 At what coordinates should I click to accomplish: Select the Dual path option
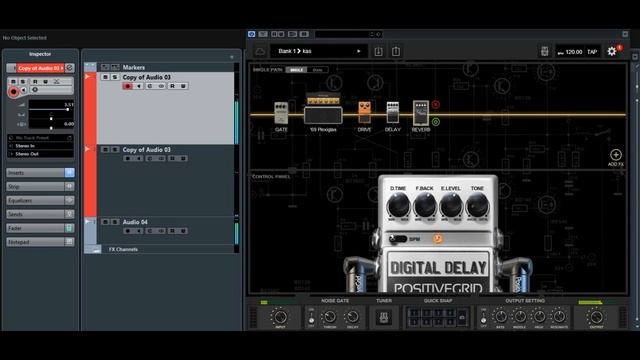coord(318,70)
